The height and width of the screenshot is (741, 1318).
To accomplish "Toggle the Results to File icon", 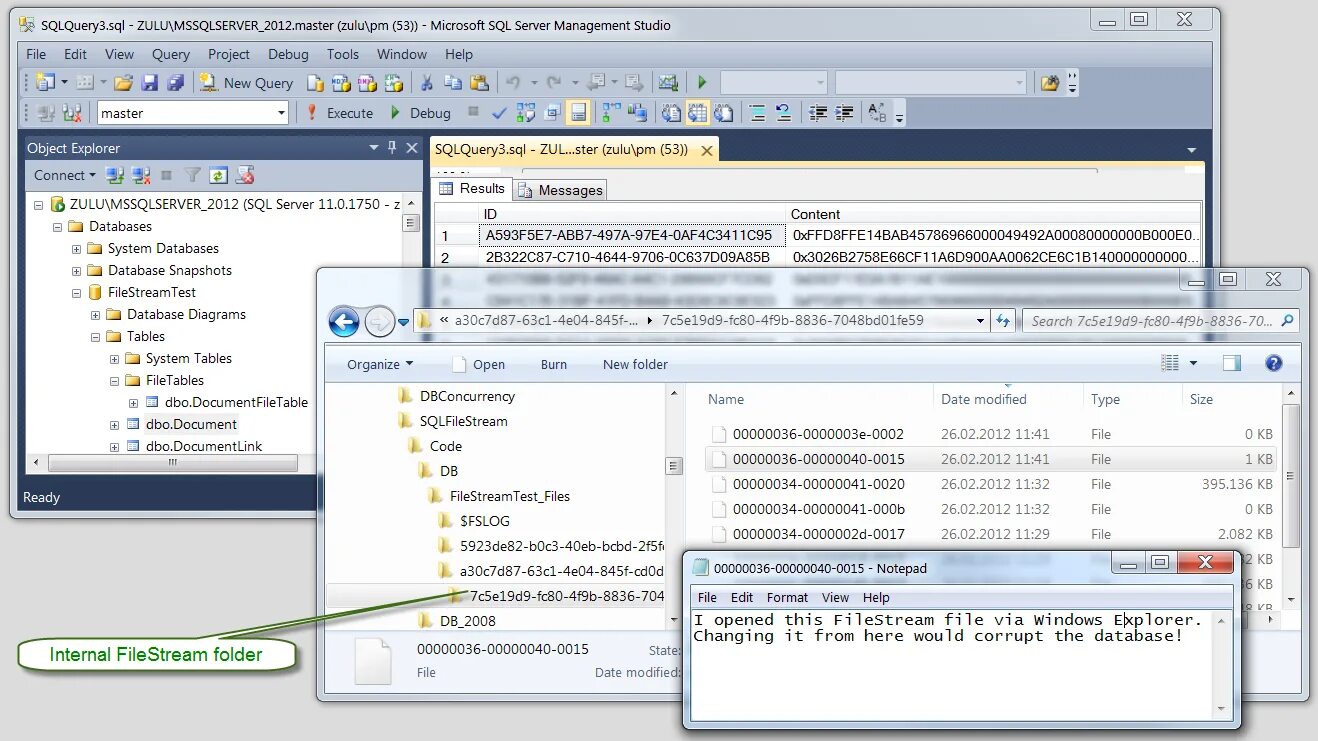I will tap(724, 113).
